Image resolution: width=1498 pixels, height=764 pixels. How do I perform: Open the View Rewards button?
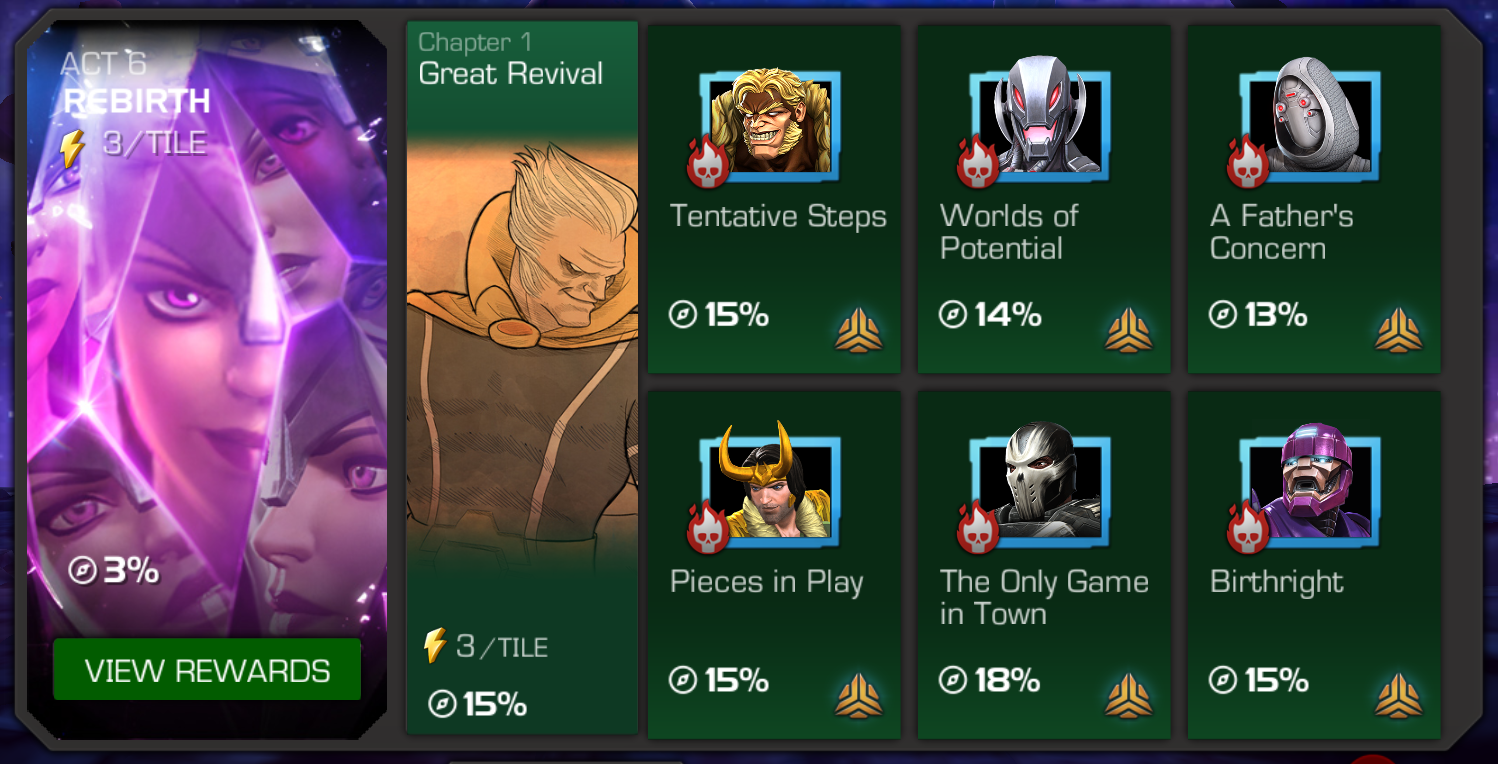pyautogui.click(x=207, y=670)
